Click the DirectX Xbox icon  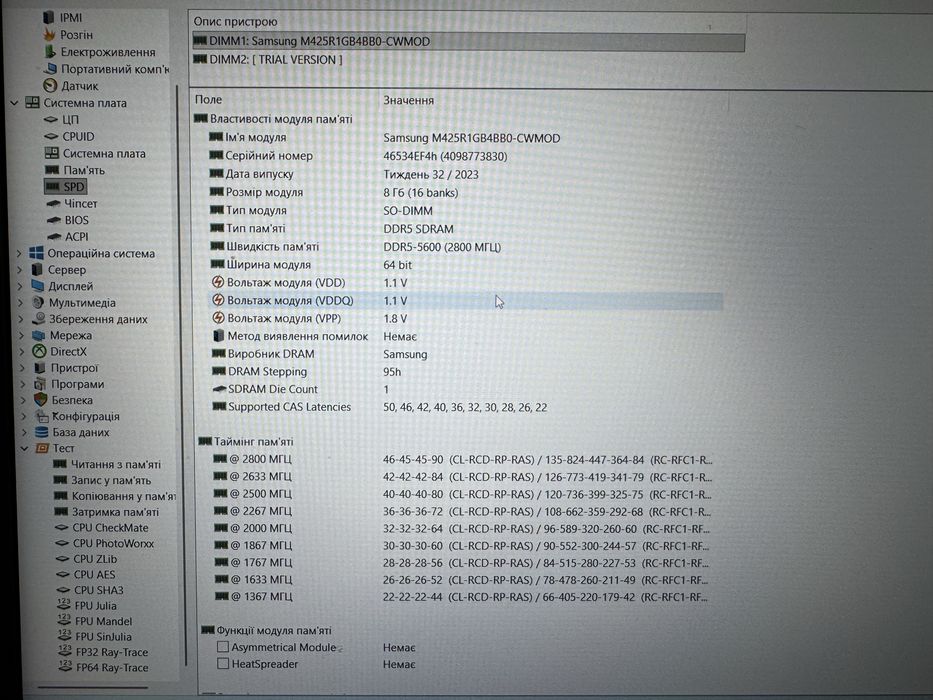pyautogui.click(x=39, y=351)
